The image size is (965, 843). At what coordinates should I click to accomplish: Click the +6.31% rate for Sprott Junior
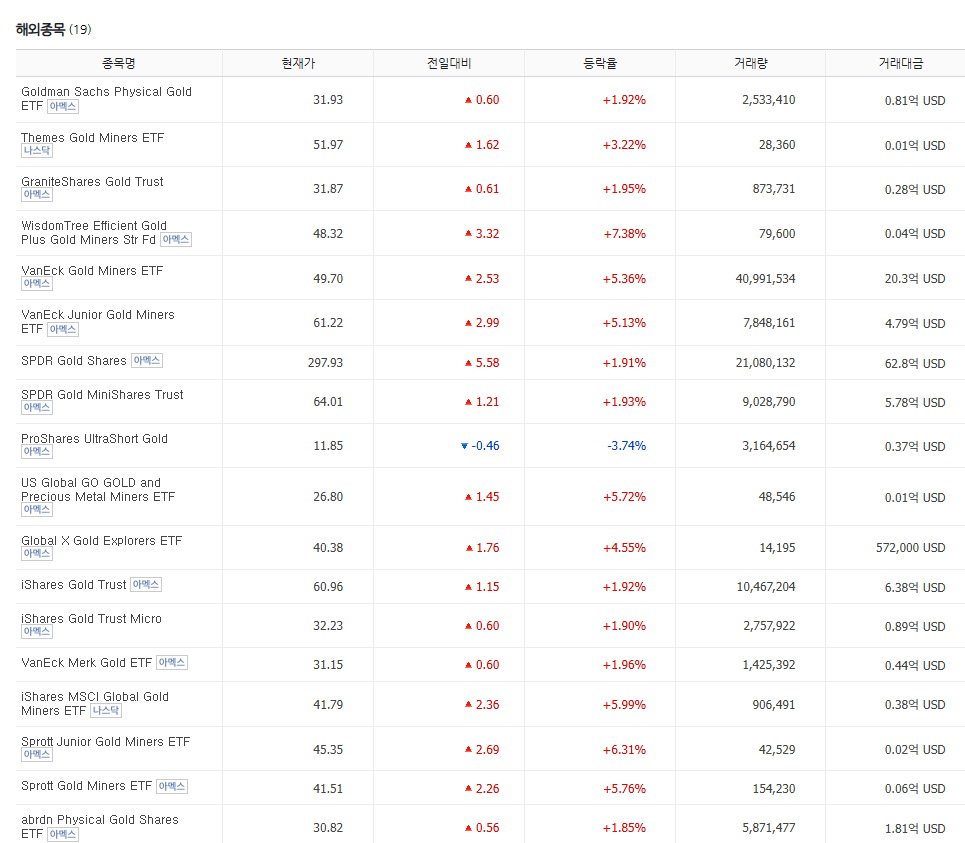coord(625,749)
